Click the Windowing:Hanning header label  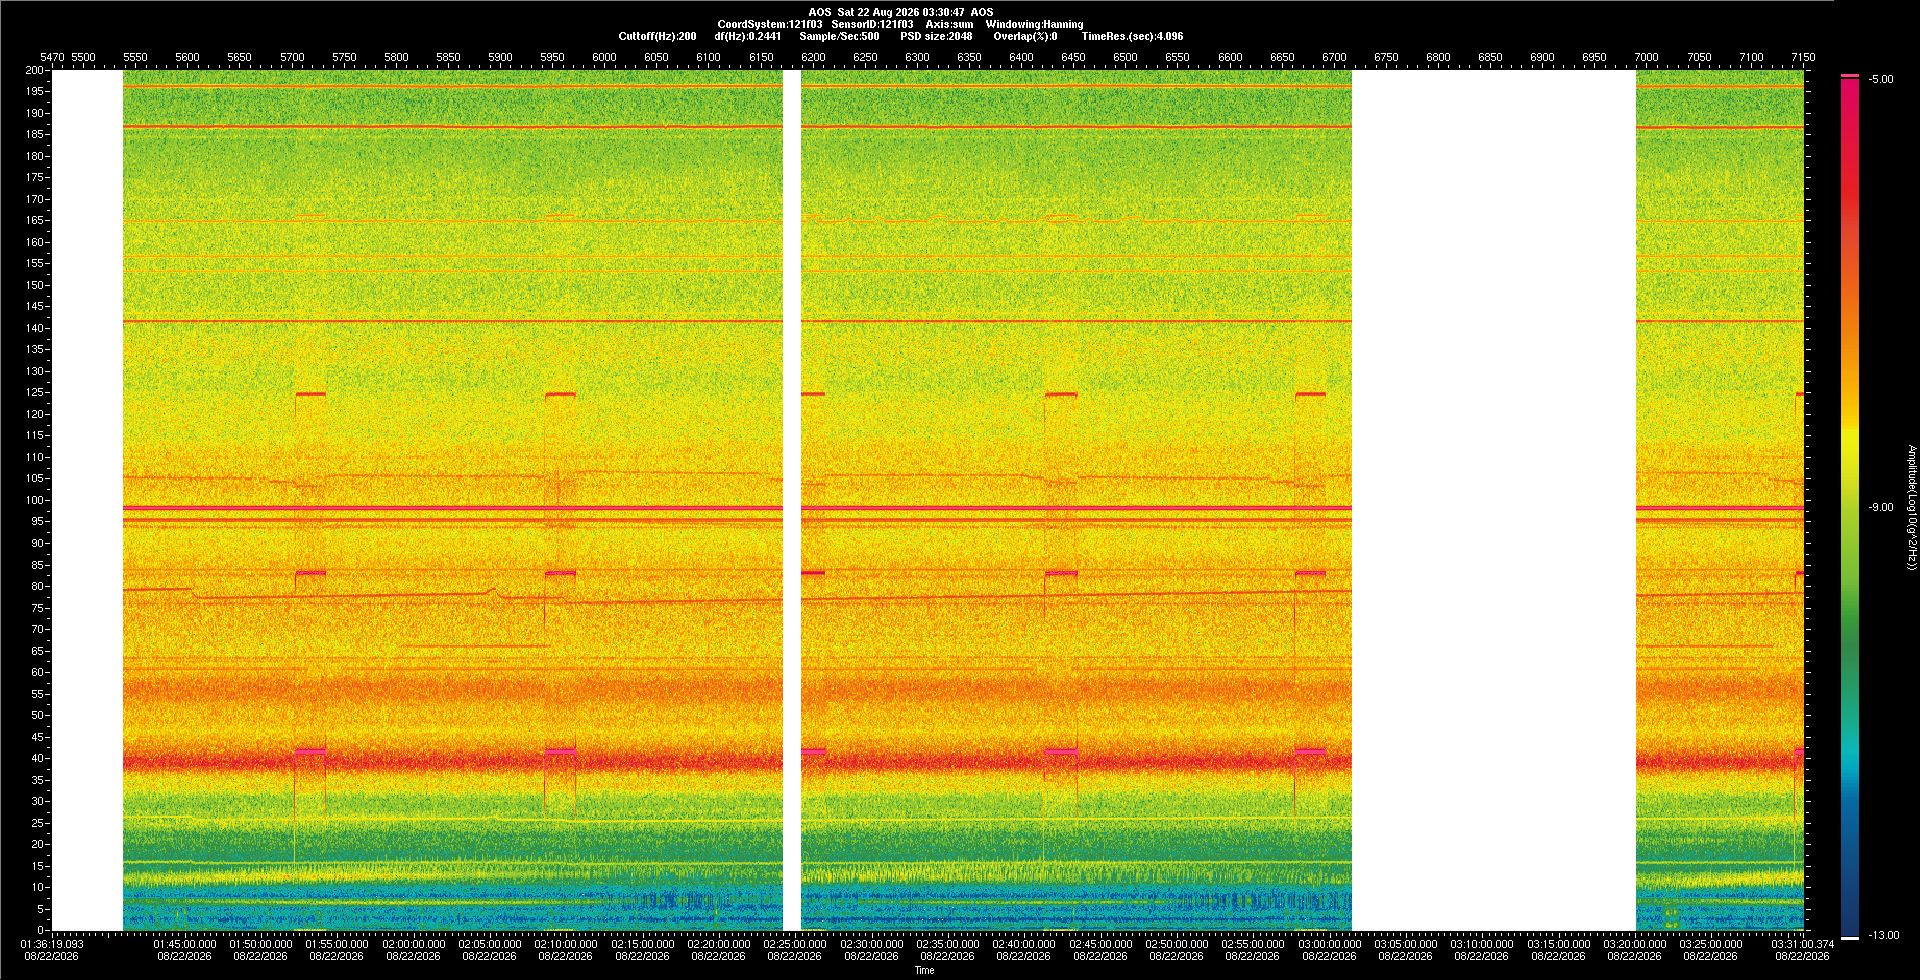tap(1034, 24)
